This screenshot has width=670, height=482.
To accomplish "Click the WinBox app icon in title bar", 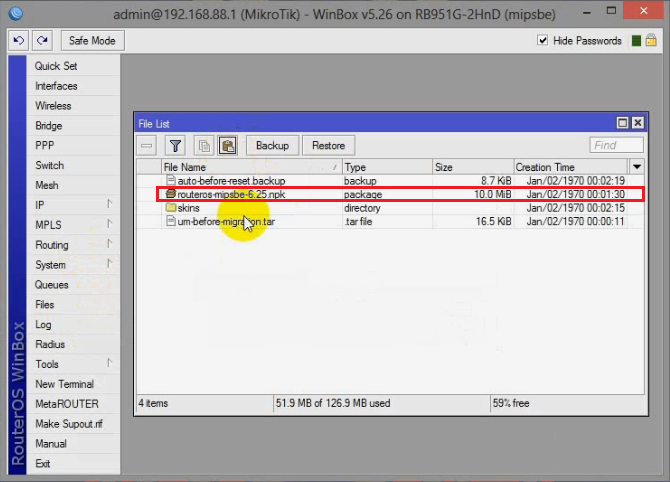I will 16,14.
